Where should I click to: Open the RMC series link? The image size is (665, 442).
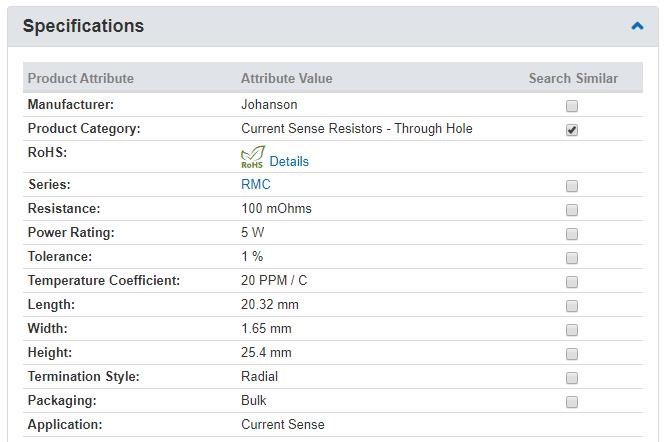tap(256, 185)
